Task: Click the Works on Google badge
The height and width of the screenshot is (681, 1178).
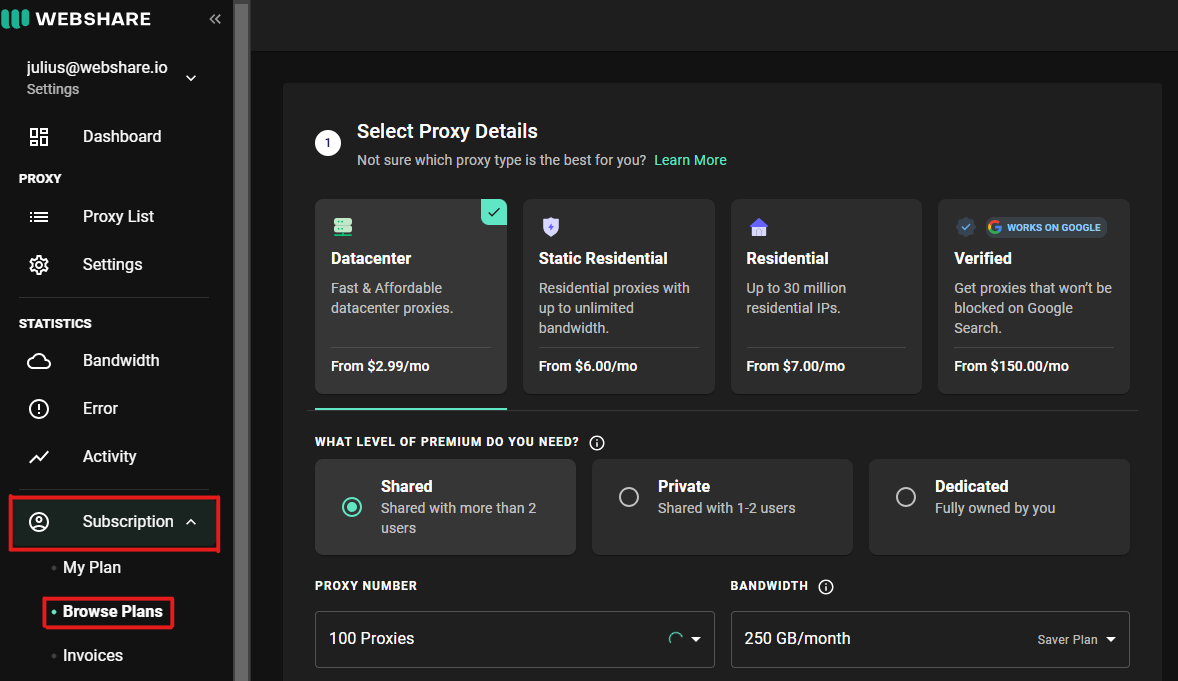Action: click(1046, 227)
